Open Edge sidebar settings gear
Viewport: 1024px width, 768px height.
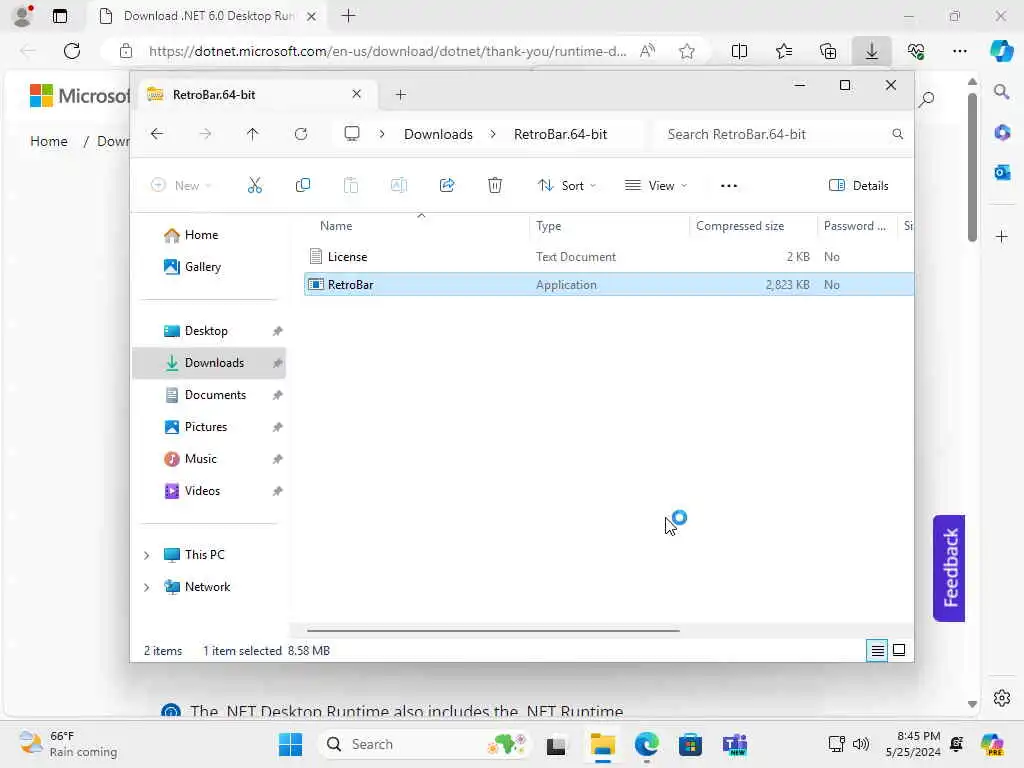(x=1002, y=697)
